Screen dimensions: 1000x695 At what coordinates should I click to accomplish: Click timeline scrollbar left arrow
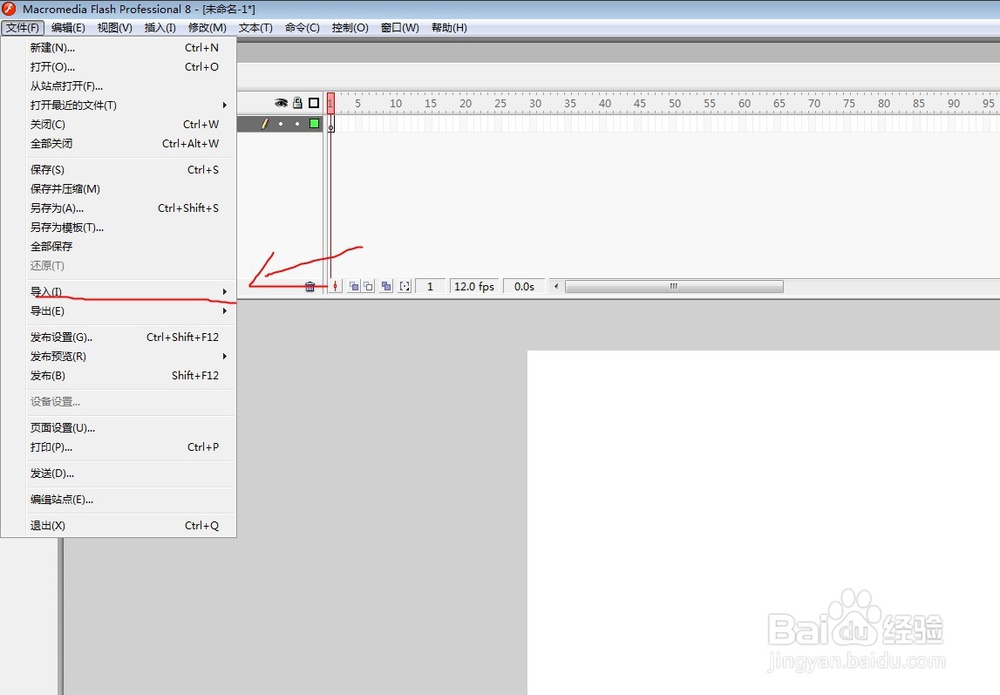tap(556, 286)
